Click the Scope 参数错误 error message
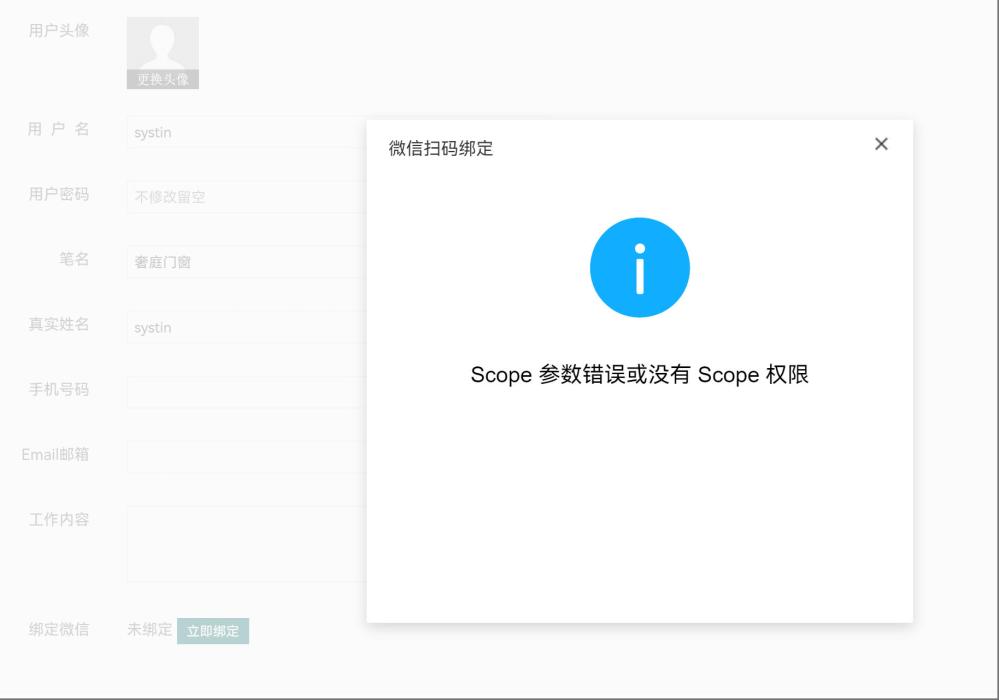Image resolution: width=999 pixels, height=700 pixels. tap(640, 375)
